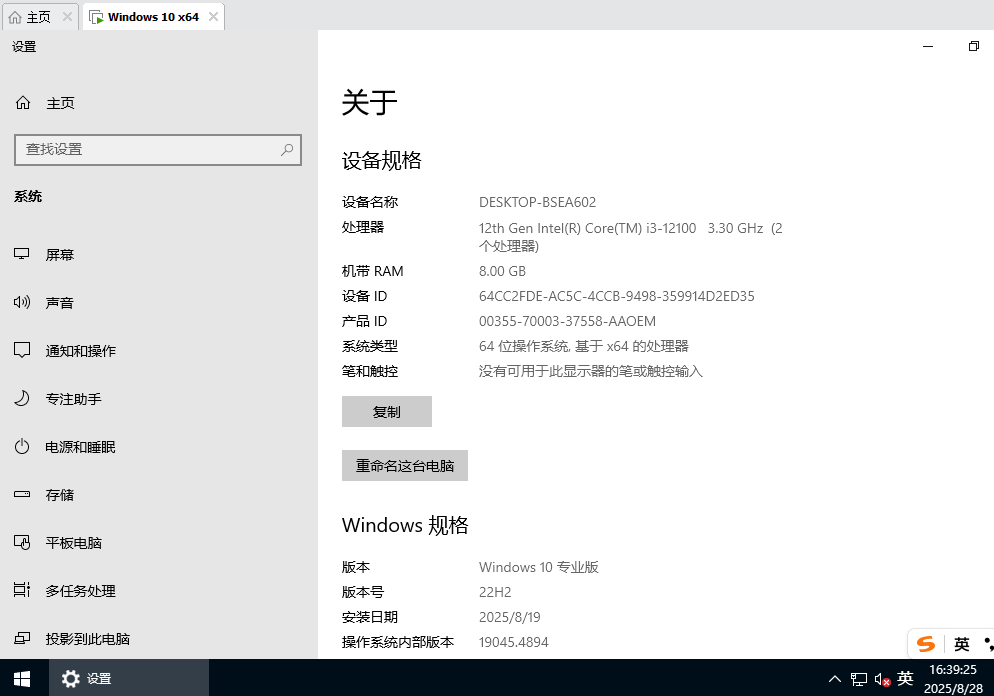Select the Windows 10 x64 tab
Viewport: 994px width, 696px height.
[153, 17]
